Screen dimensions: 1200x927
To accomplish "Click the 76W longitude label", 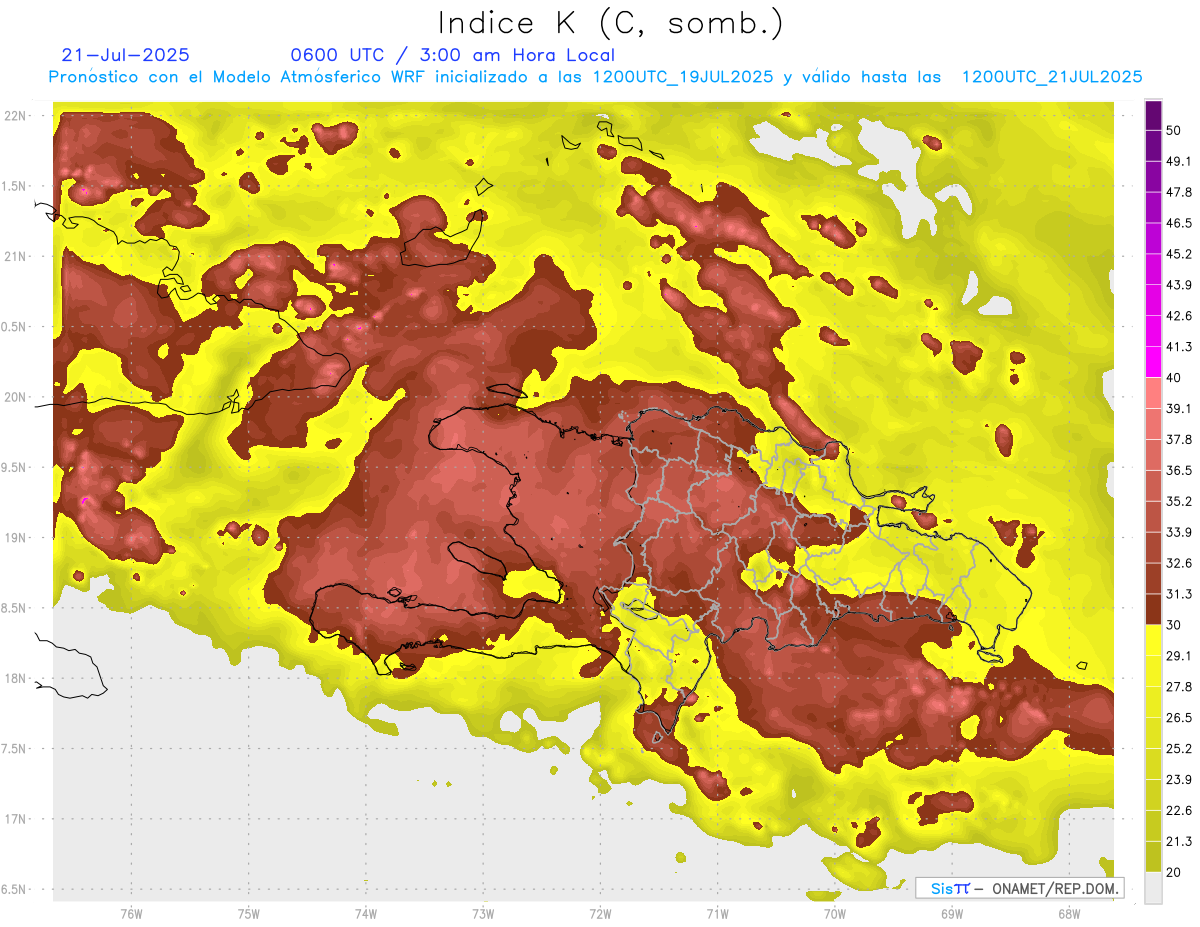I will click(131, 913).
